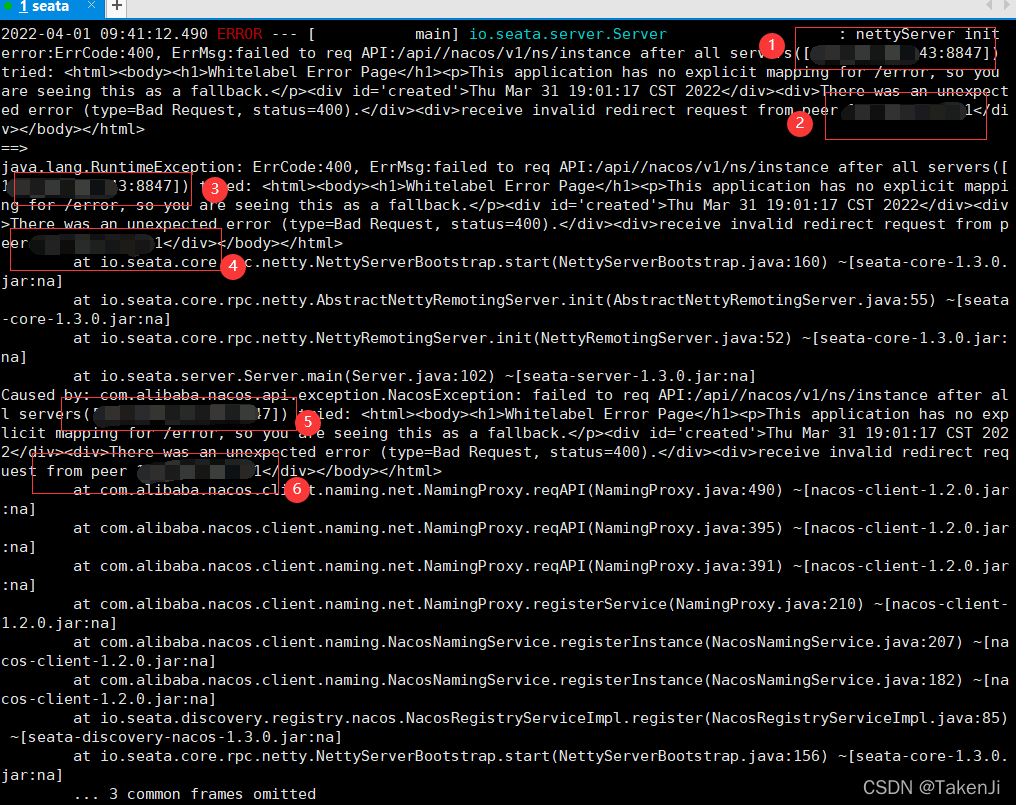This screenshot has height=805, width=1016.
Task: Click the red ERROR keyword in the log header
Action: click(239, 33)
